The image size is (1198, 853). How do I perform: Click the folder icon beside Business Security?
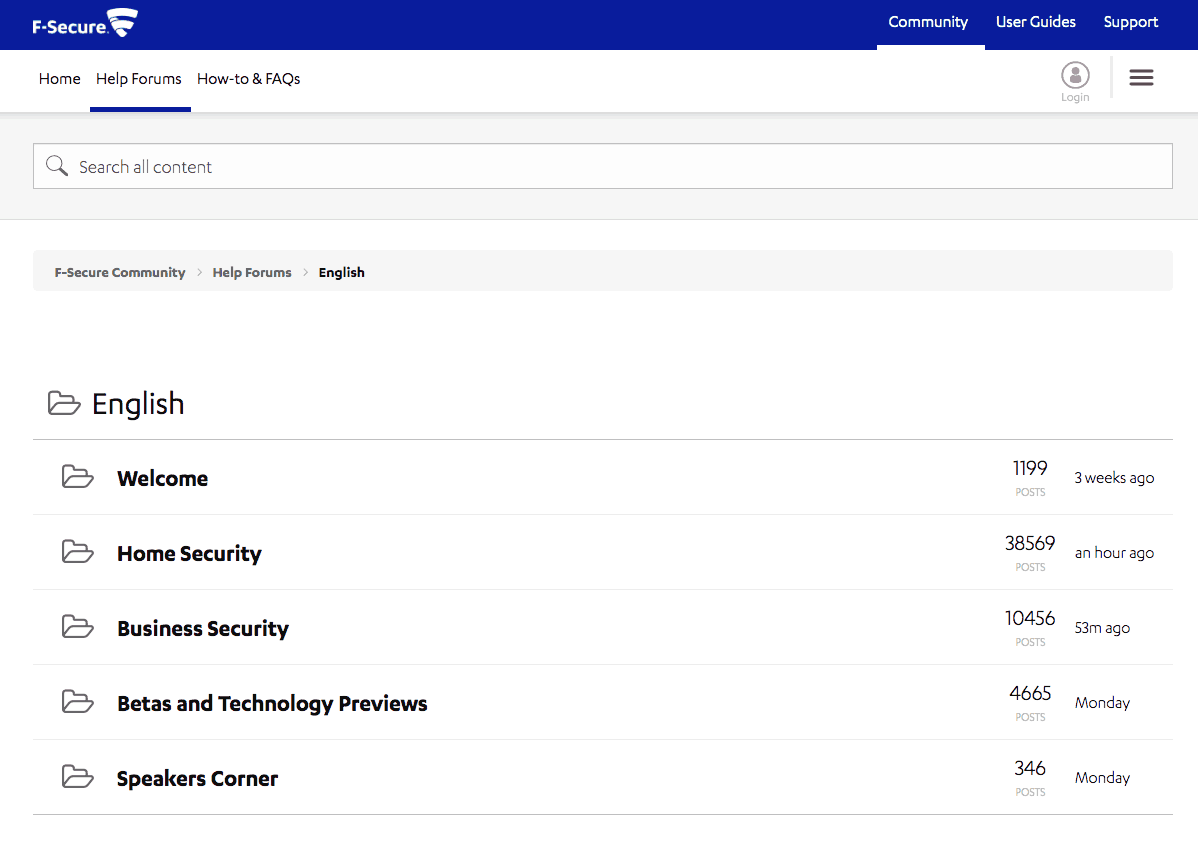click(x=77, y=627)
